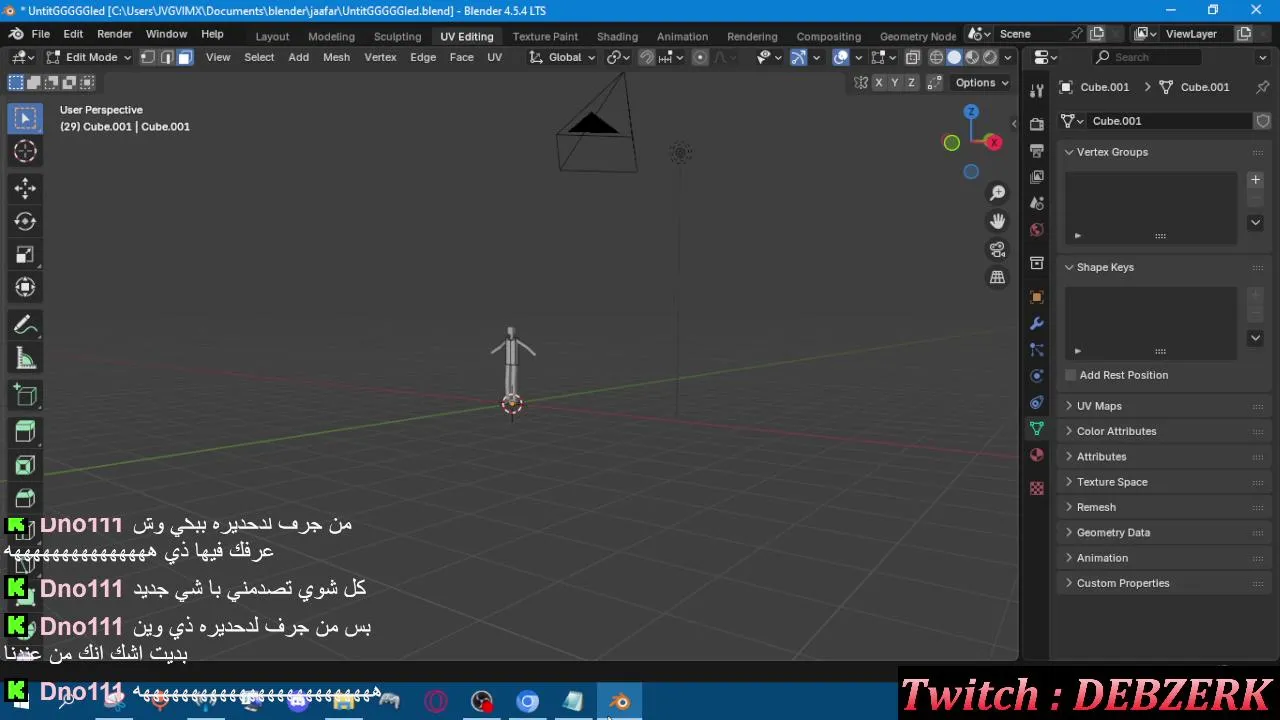Select the Annotate tool

[25, 325]
